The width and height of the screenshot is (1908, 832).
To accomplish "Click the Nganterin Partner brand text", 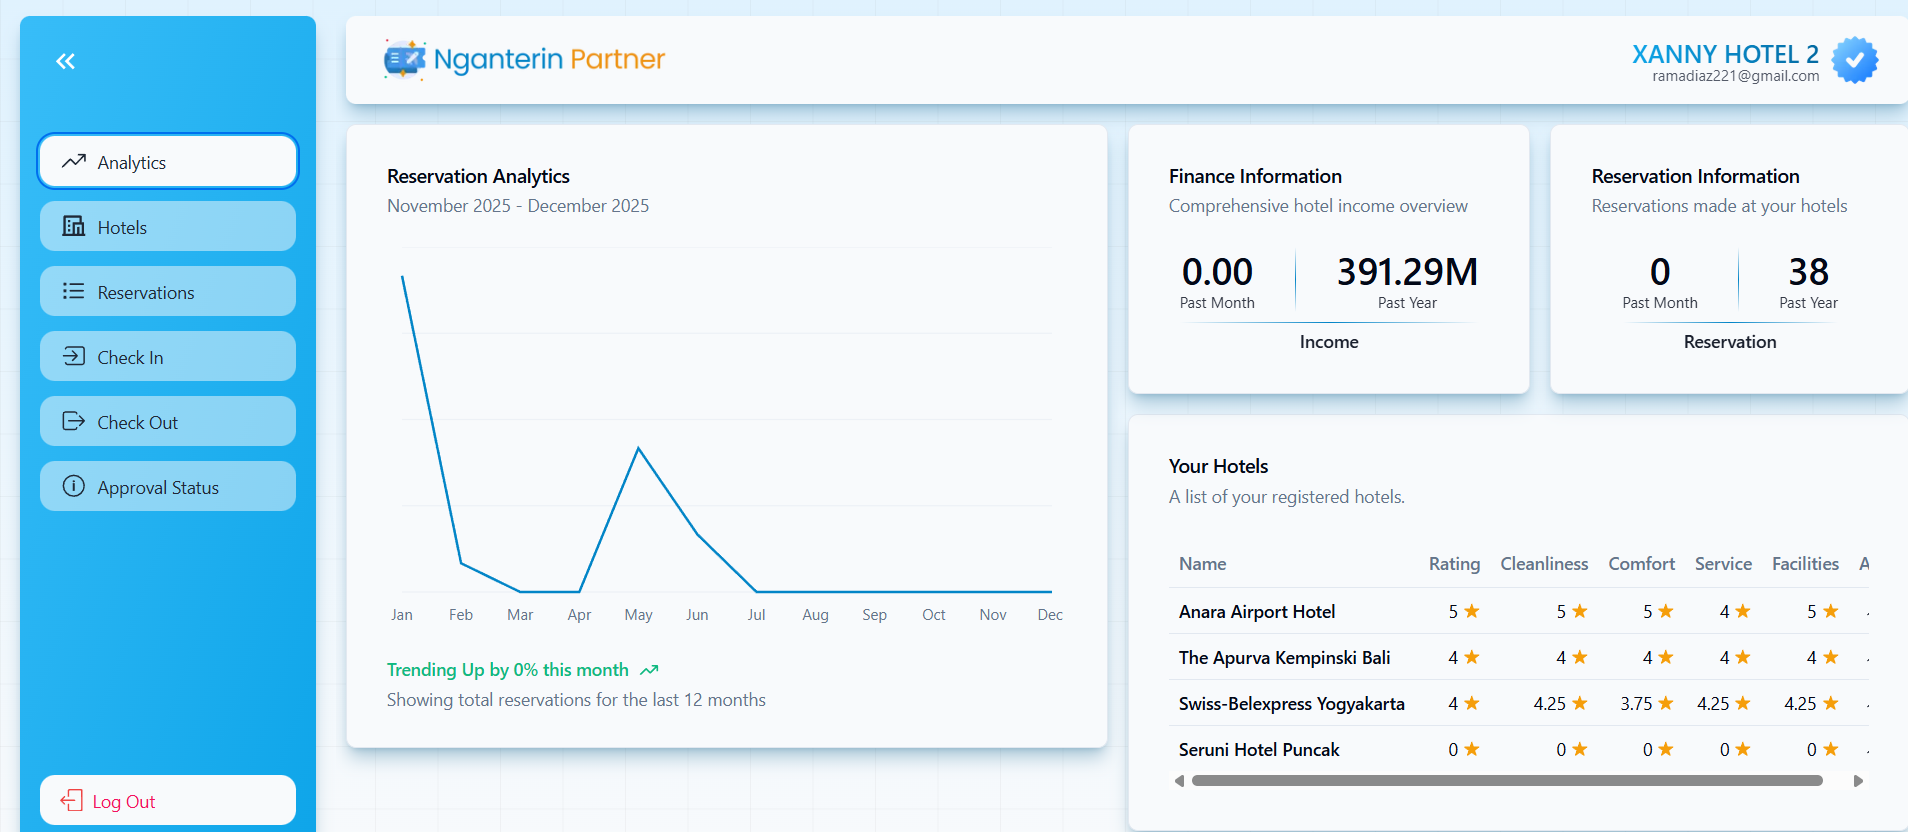I will [x=549, y=59].
